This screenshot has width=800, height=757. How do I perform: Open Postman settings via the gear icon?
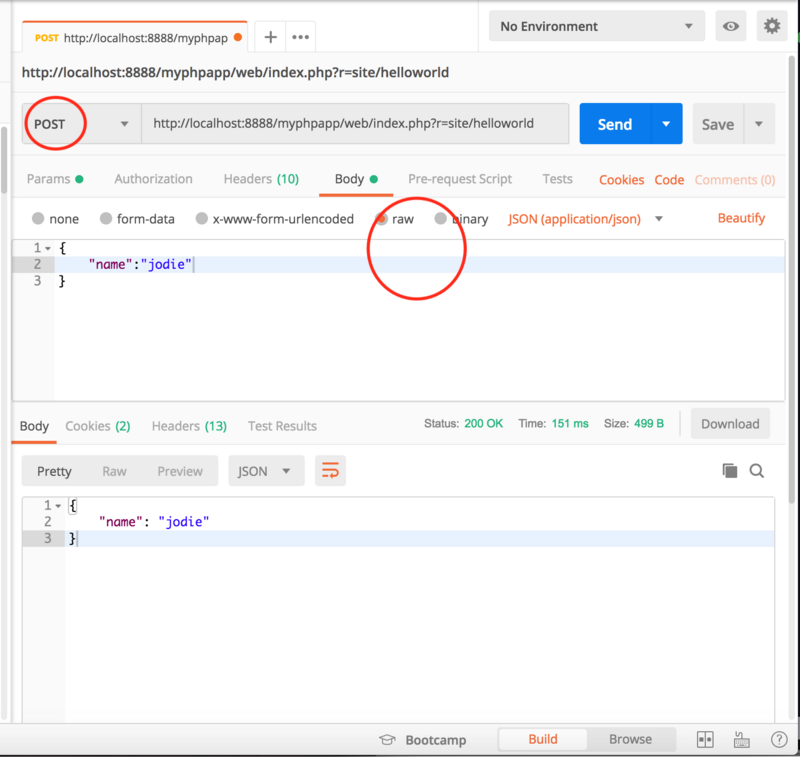(772, 26)
